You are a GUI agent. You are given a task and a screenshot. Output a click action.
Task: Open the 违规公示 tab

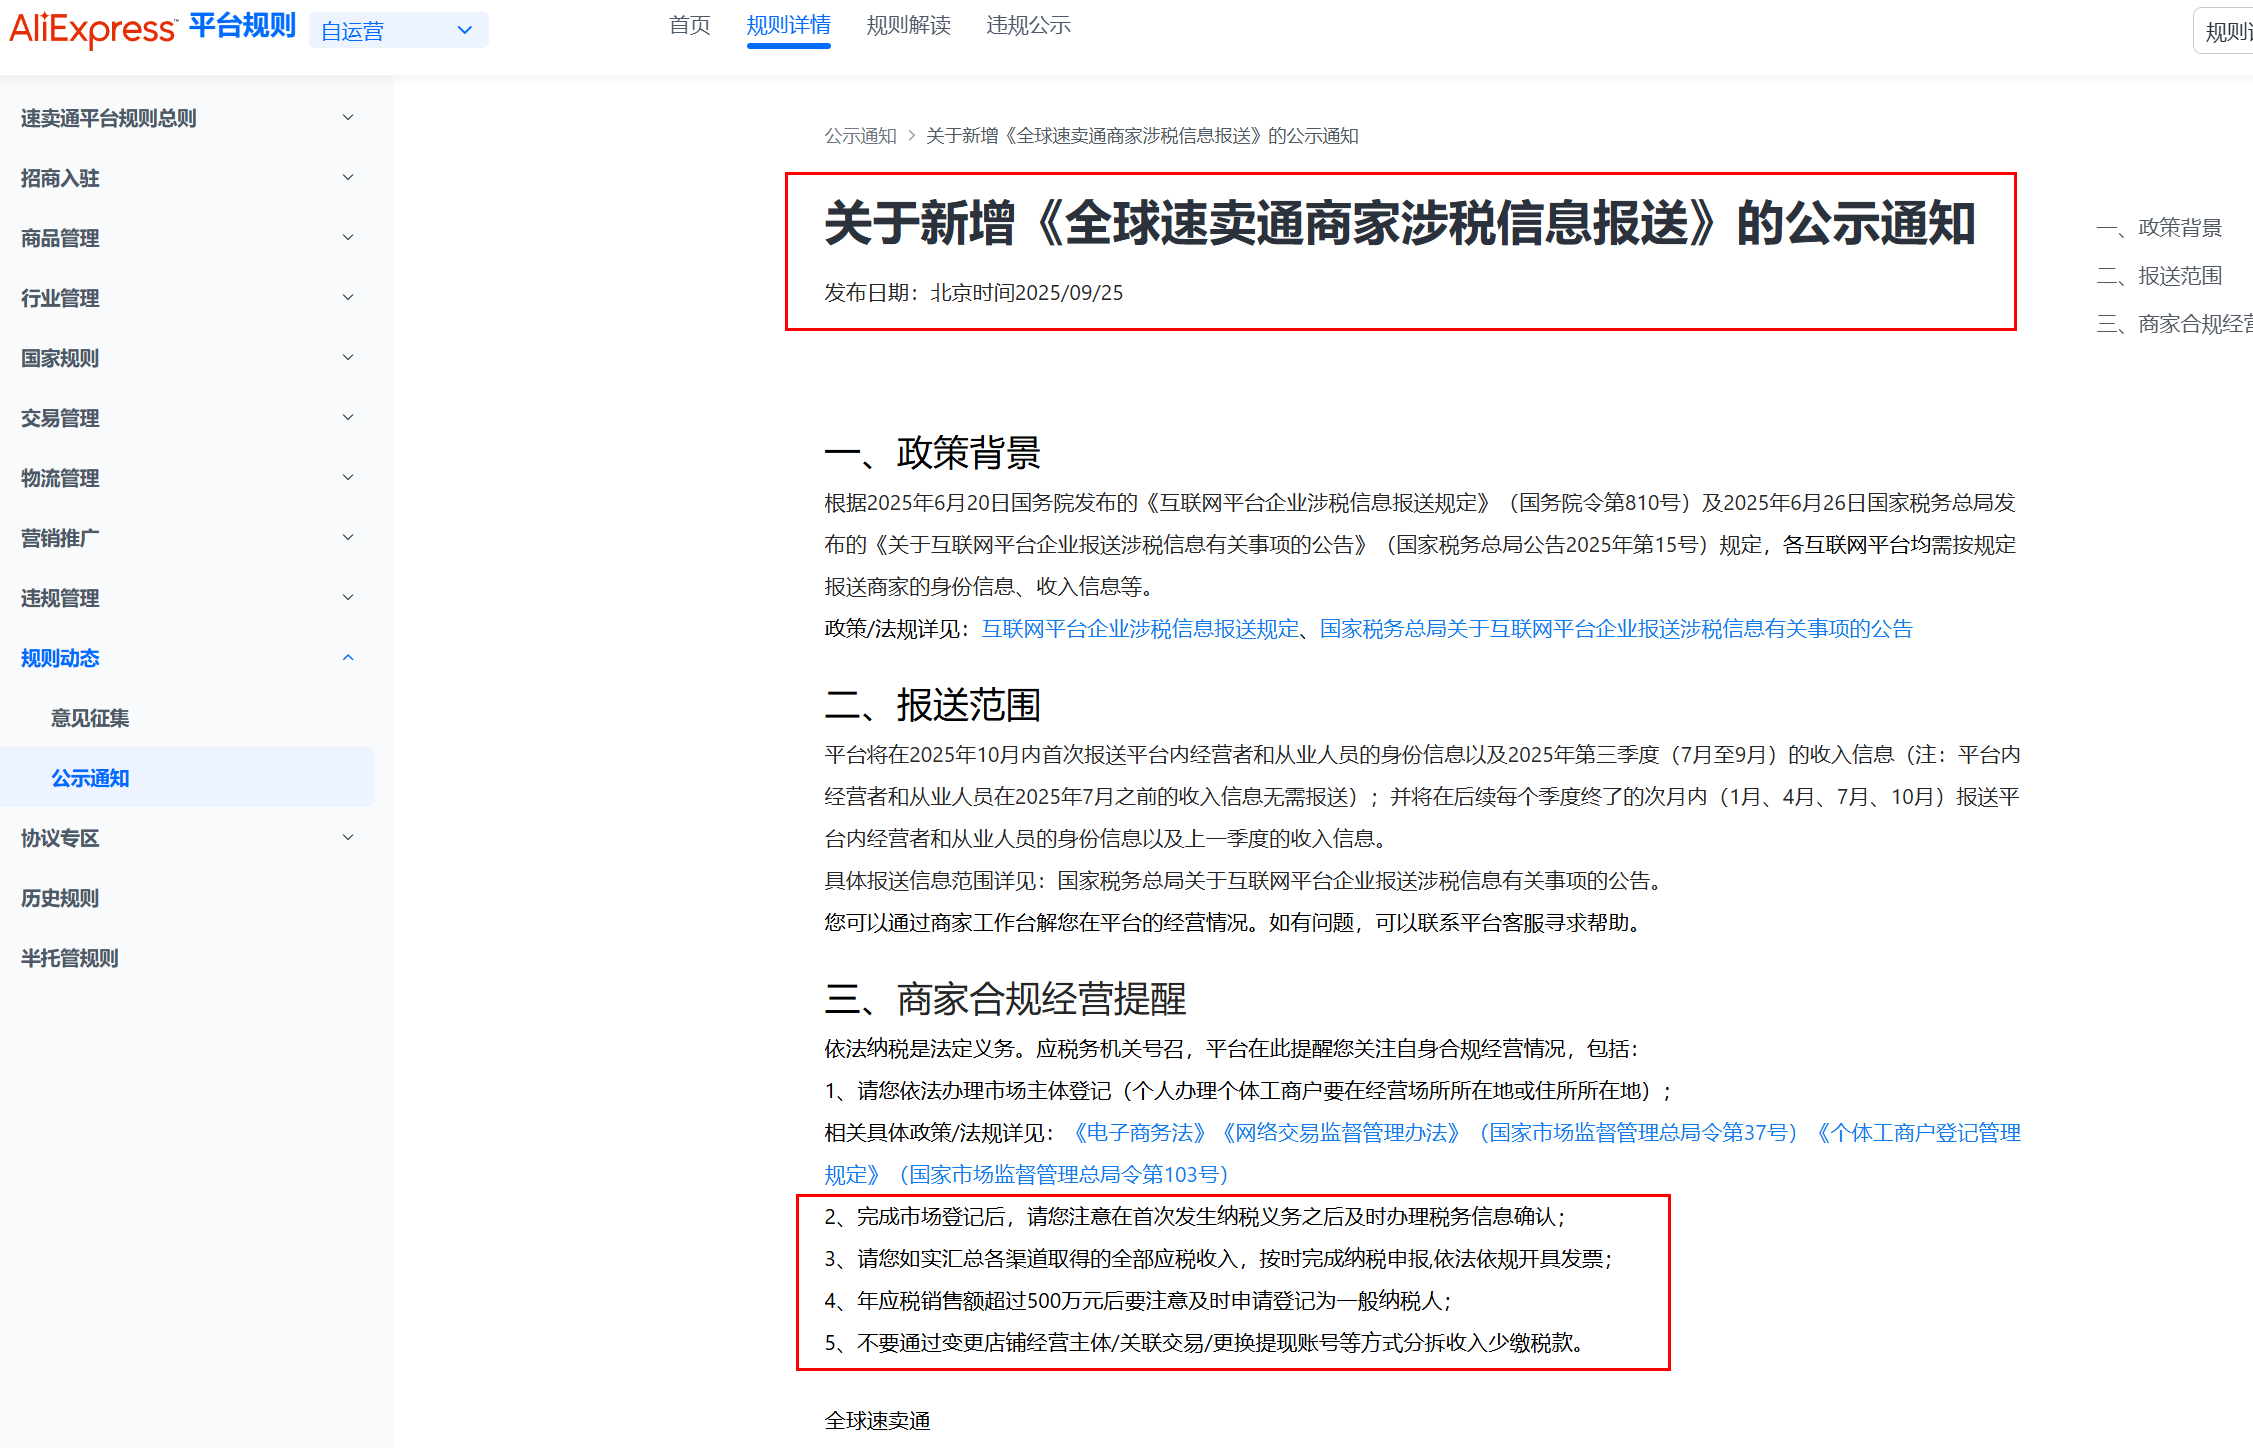(1027, 25)
